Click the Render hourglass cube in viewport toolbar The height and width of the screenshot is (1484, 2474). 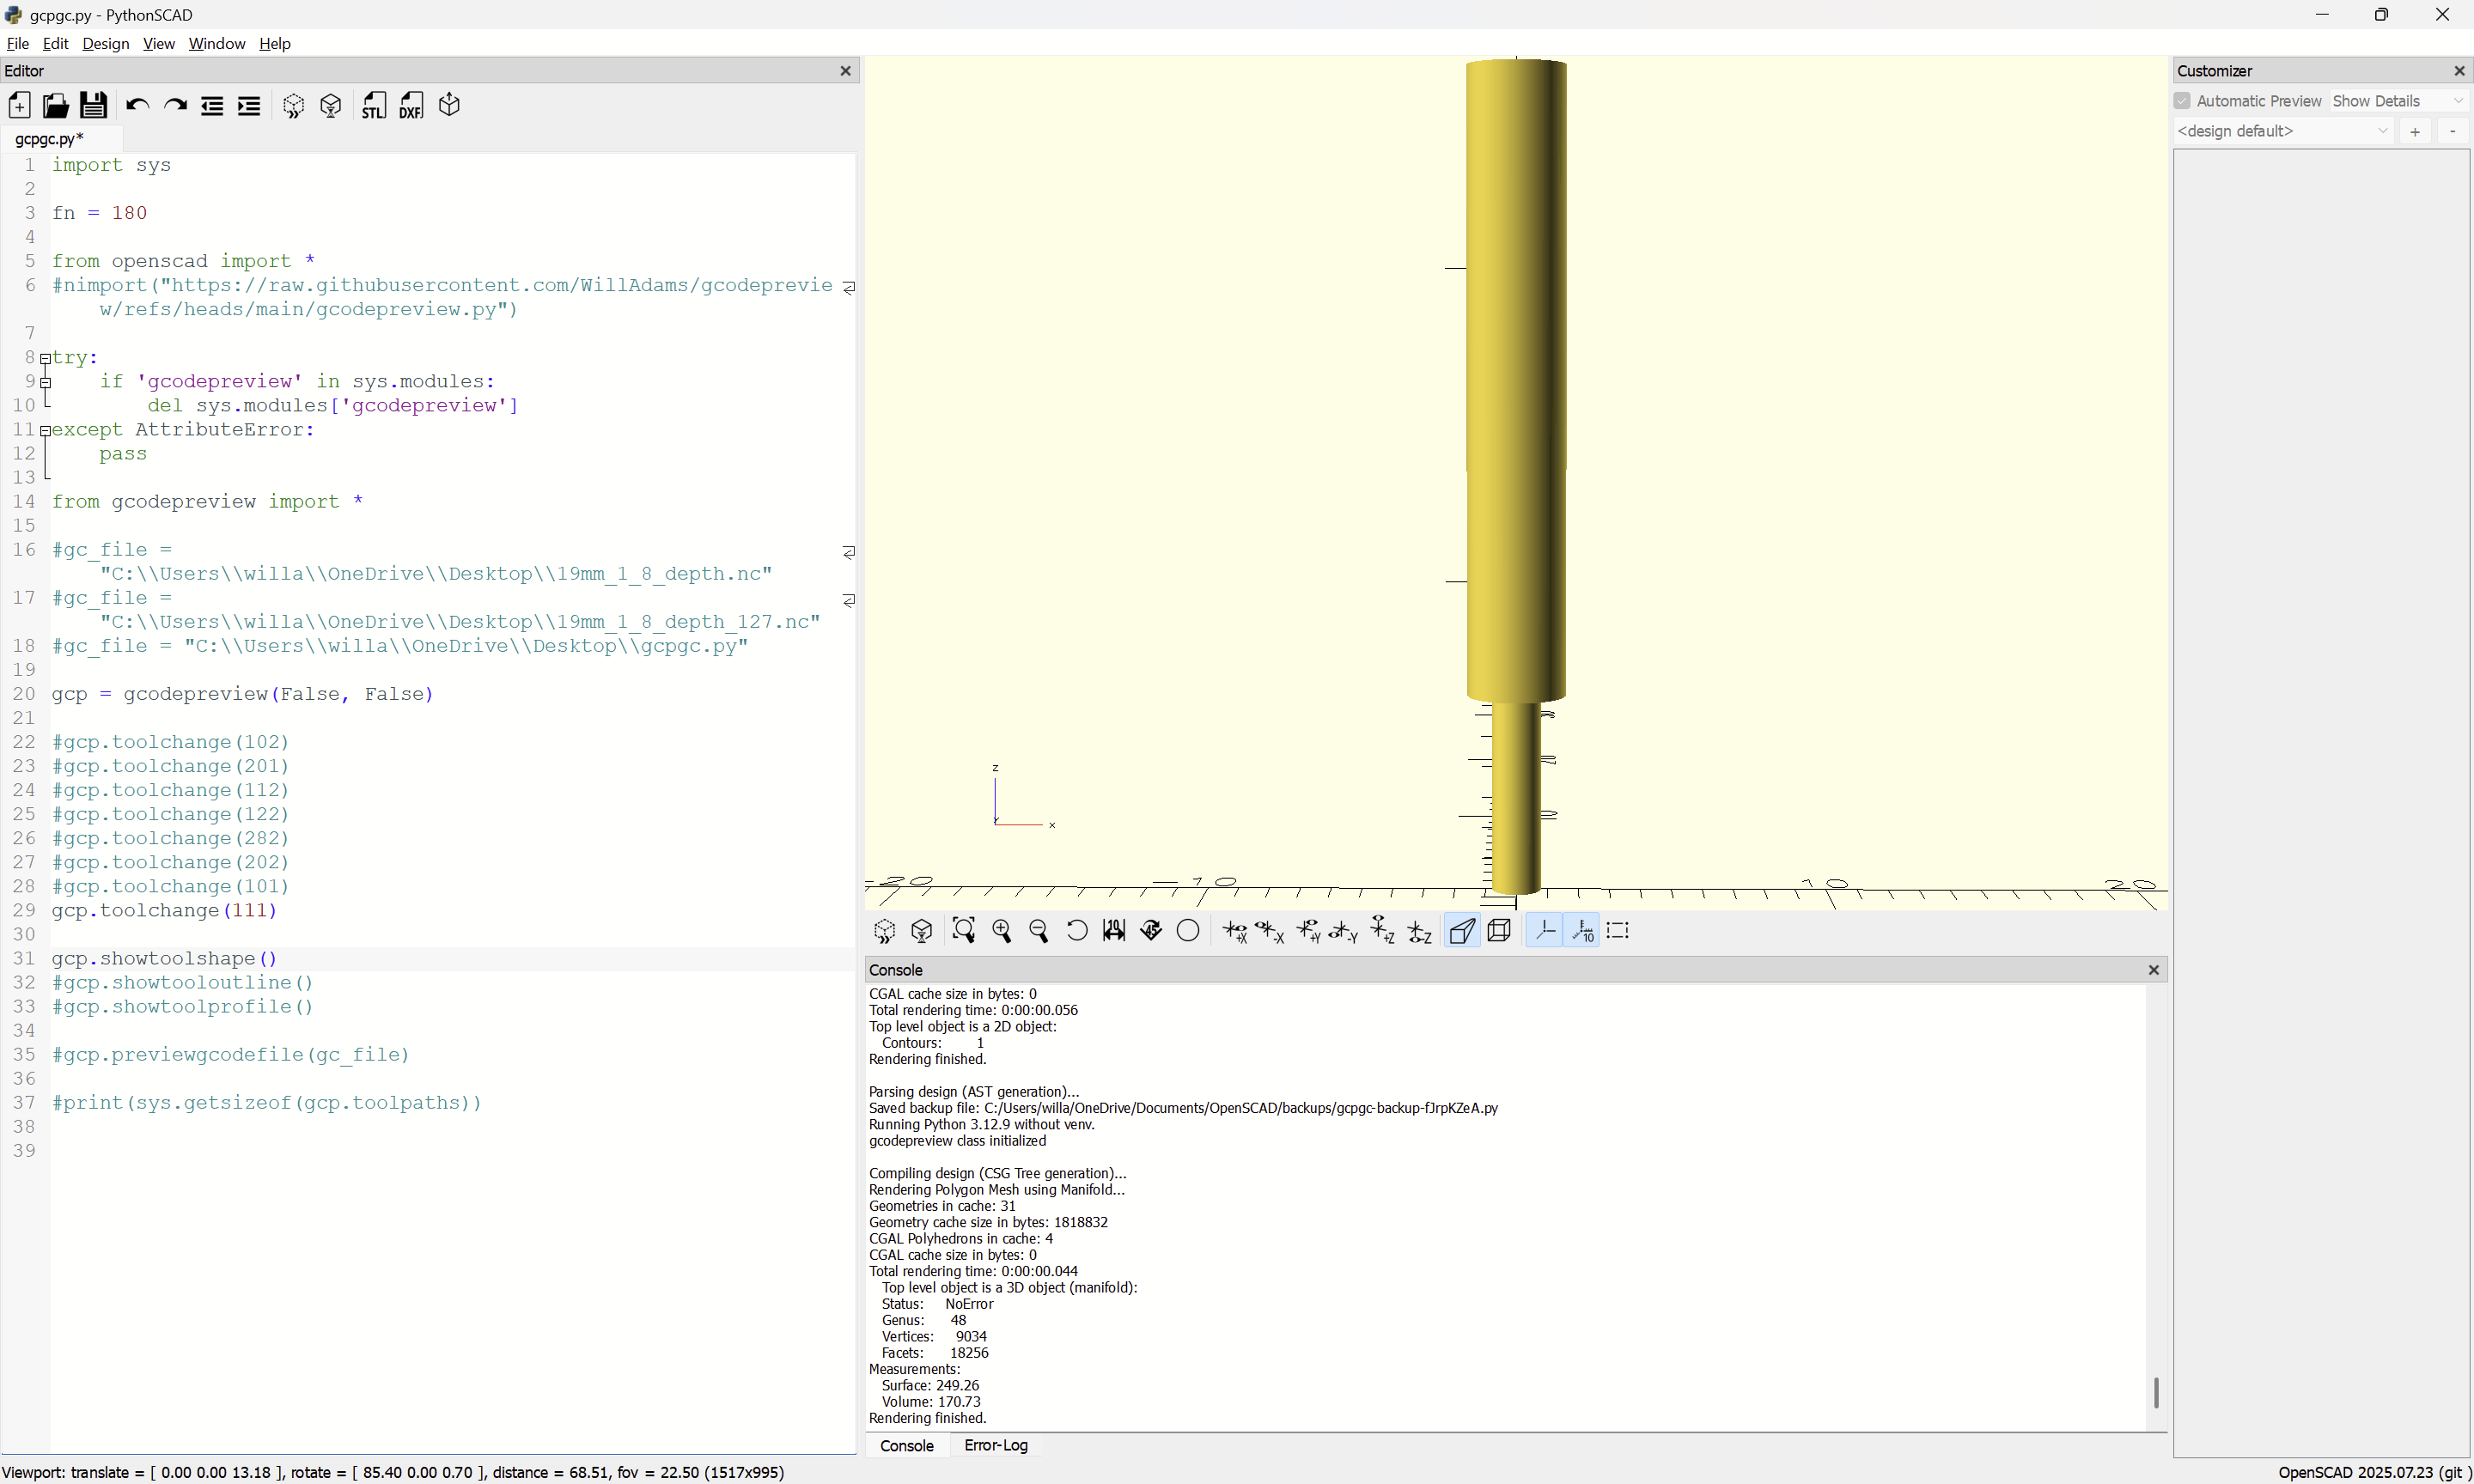pyautogui.click(x=921, y=931)
